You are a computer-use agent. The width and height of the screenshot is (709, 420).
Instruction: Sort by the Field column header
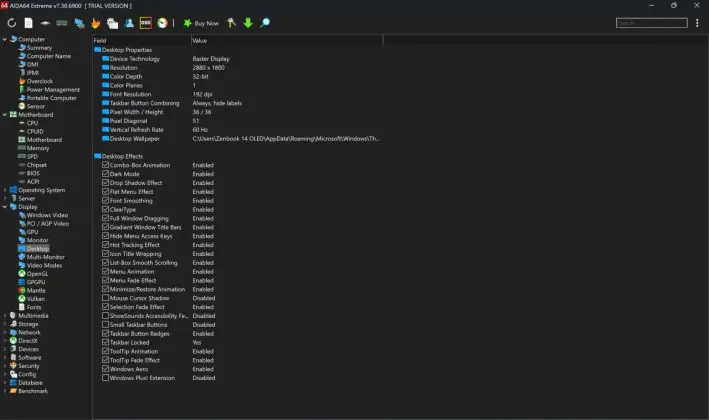point(142,41)
